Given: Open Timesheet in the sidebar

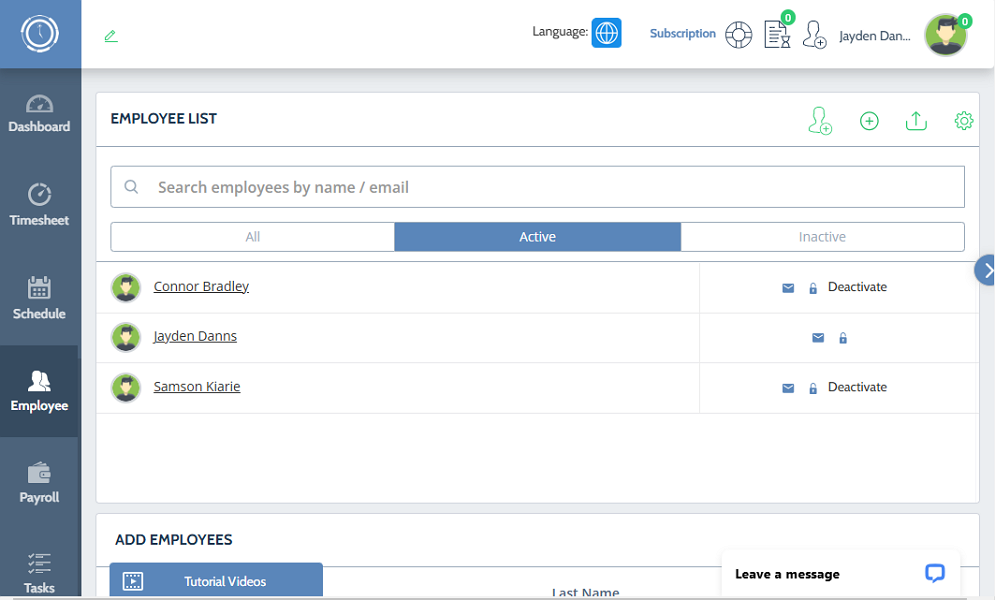Looking at the screenshot, I should (39, 205).
